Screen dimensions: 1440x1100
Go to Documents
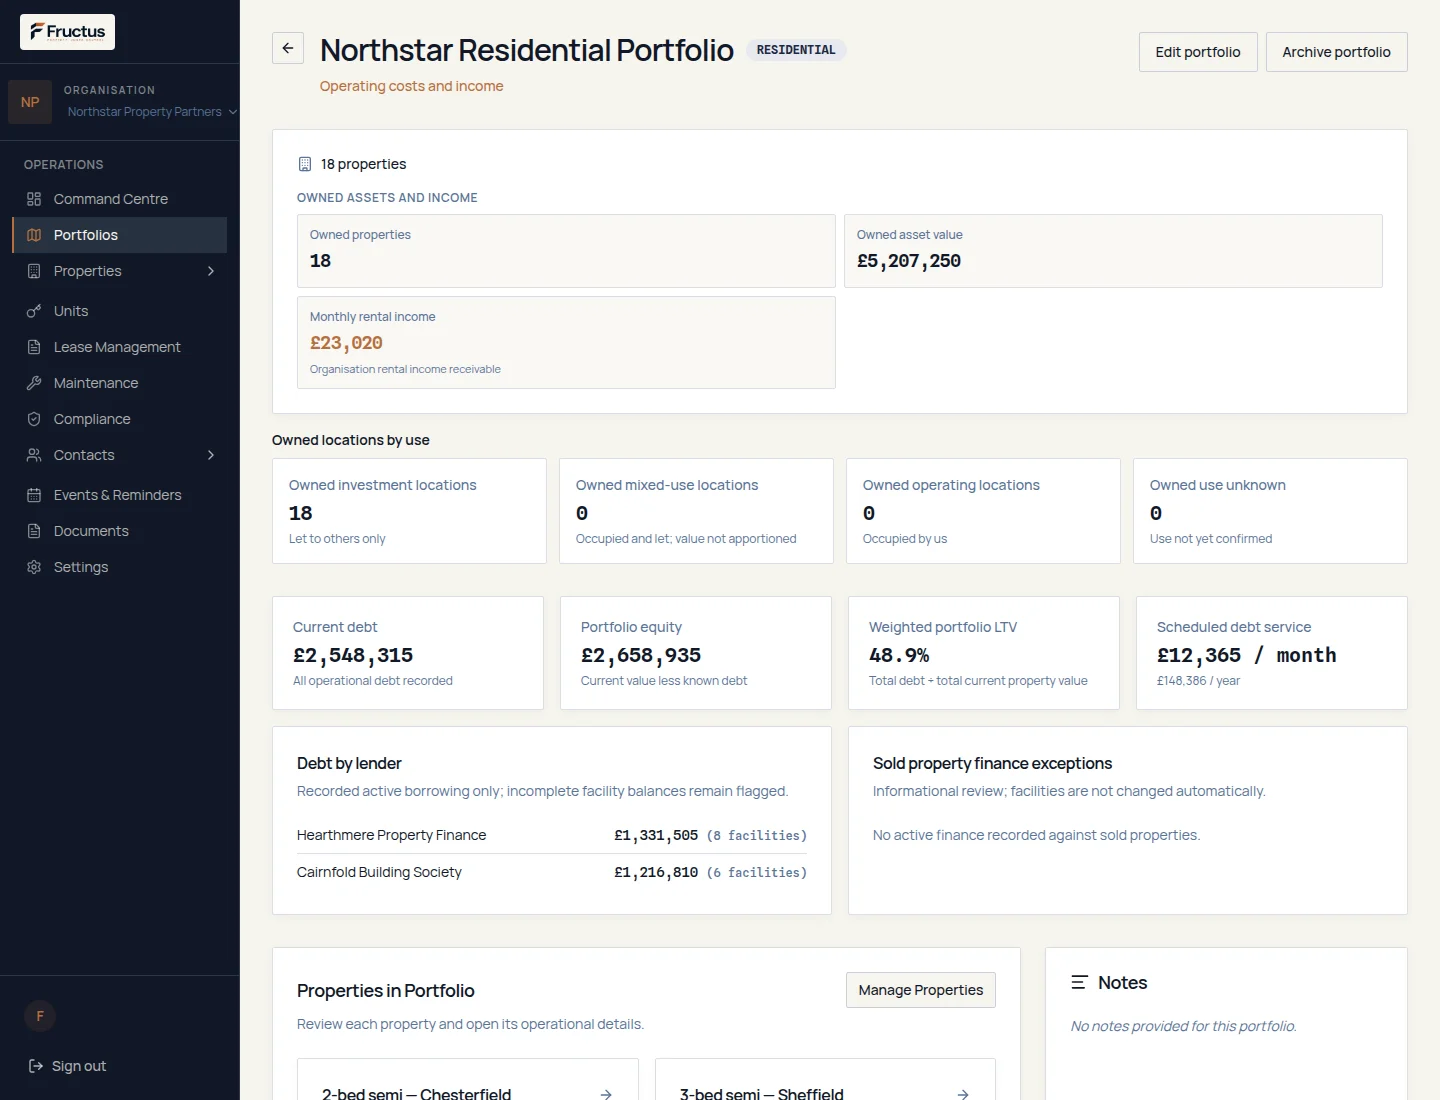pyautogui.click(x=120, y=531)
